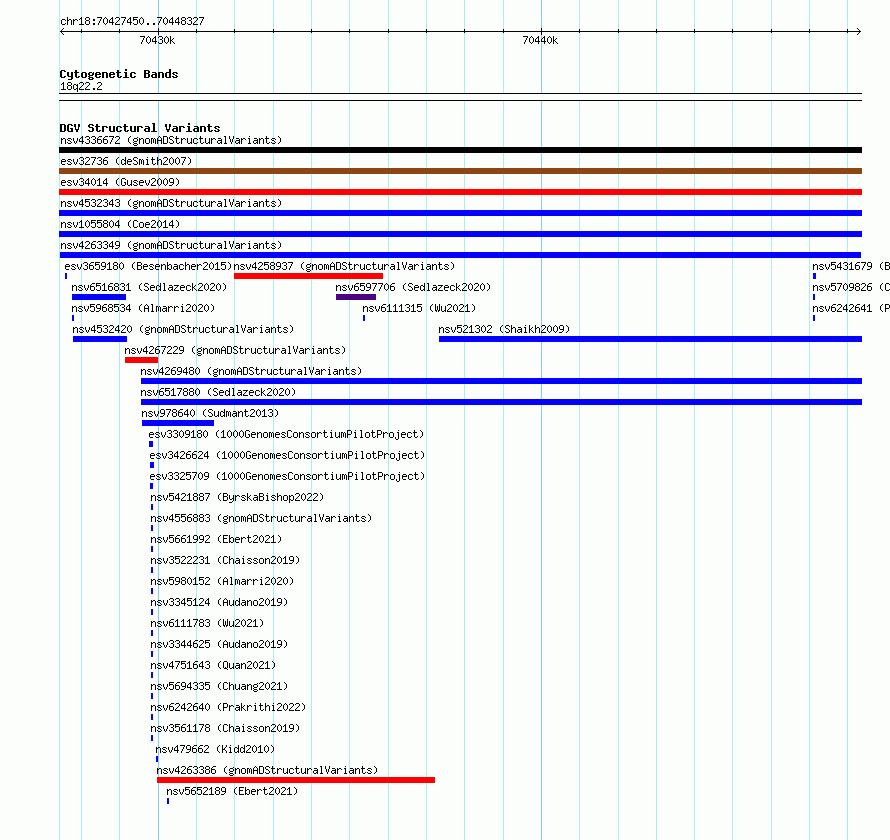Image resolution: width=890 pixels, height=840 pixels.
Task: Click the blue nsv521302 variant bar
Action: 650,339
